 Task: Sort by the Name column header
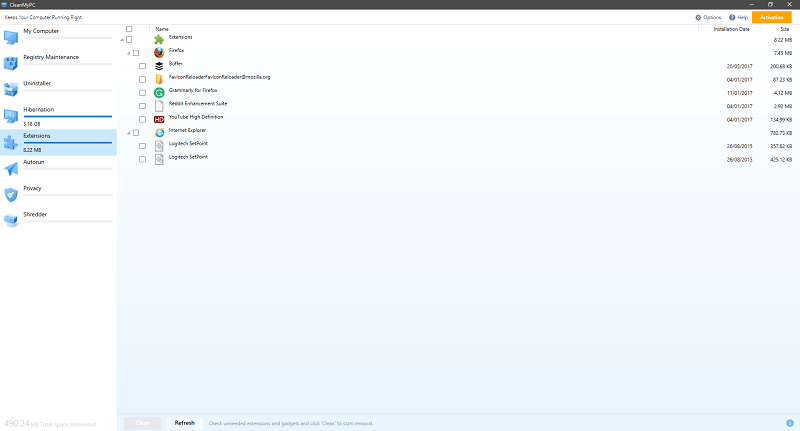coord(162,29)
